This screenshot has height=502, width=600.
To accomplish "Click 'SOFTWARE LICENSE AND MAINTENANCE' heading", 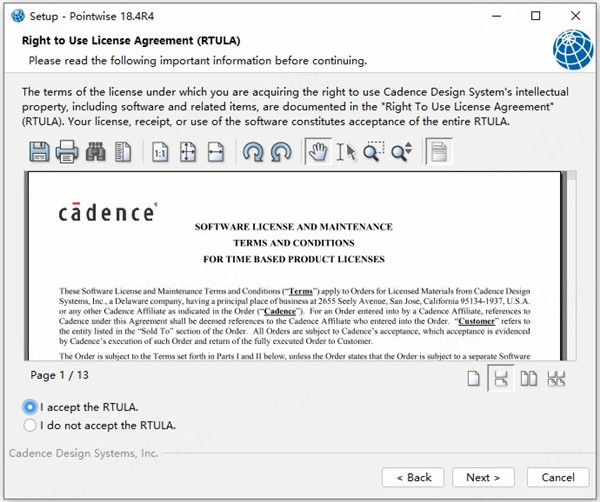I will pyautogui.click(x=293, y=227).
